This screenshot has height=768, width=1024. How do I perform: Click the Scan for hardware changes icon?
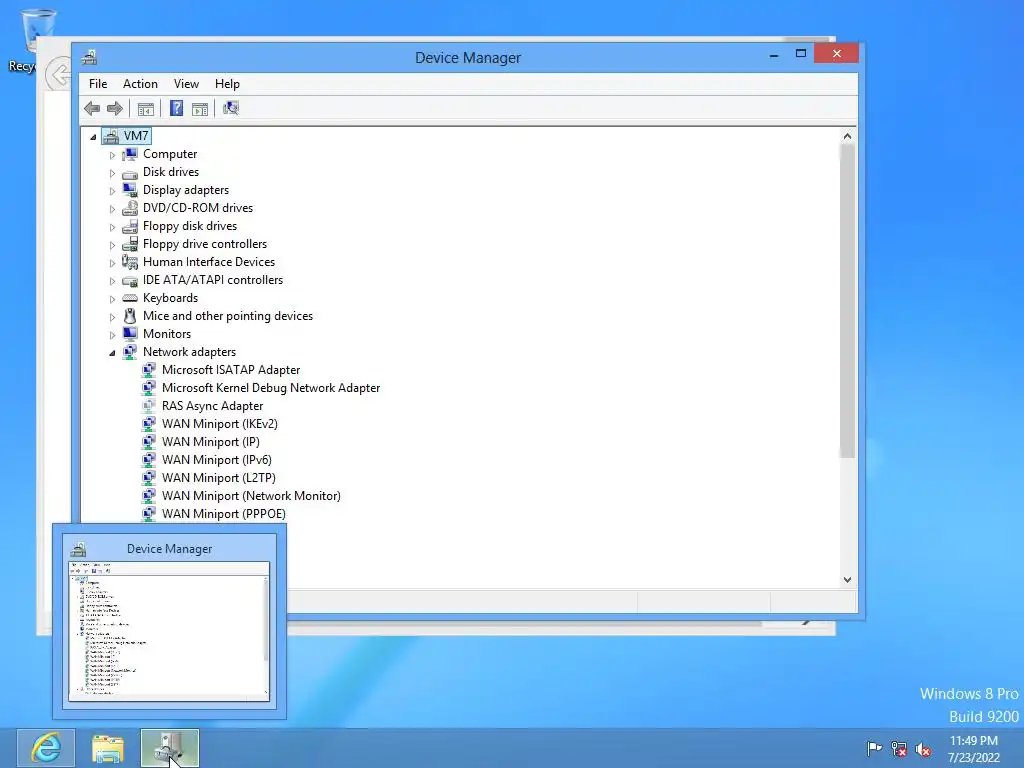[x=231, y=108]
